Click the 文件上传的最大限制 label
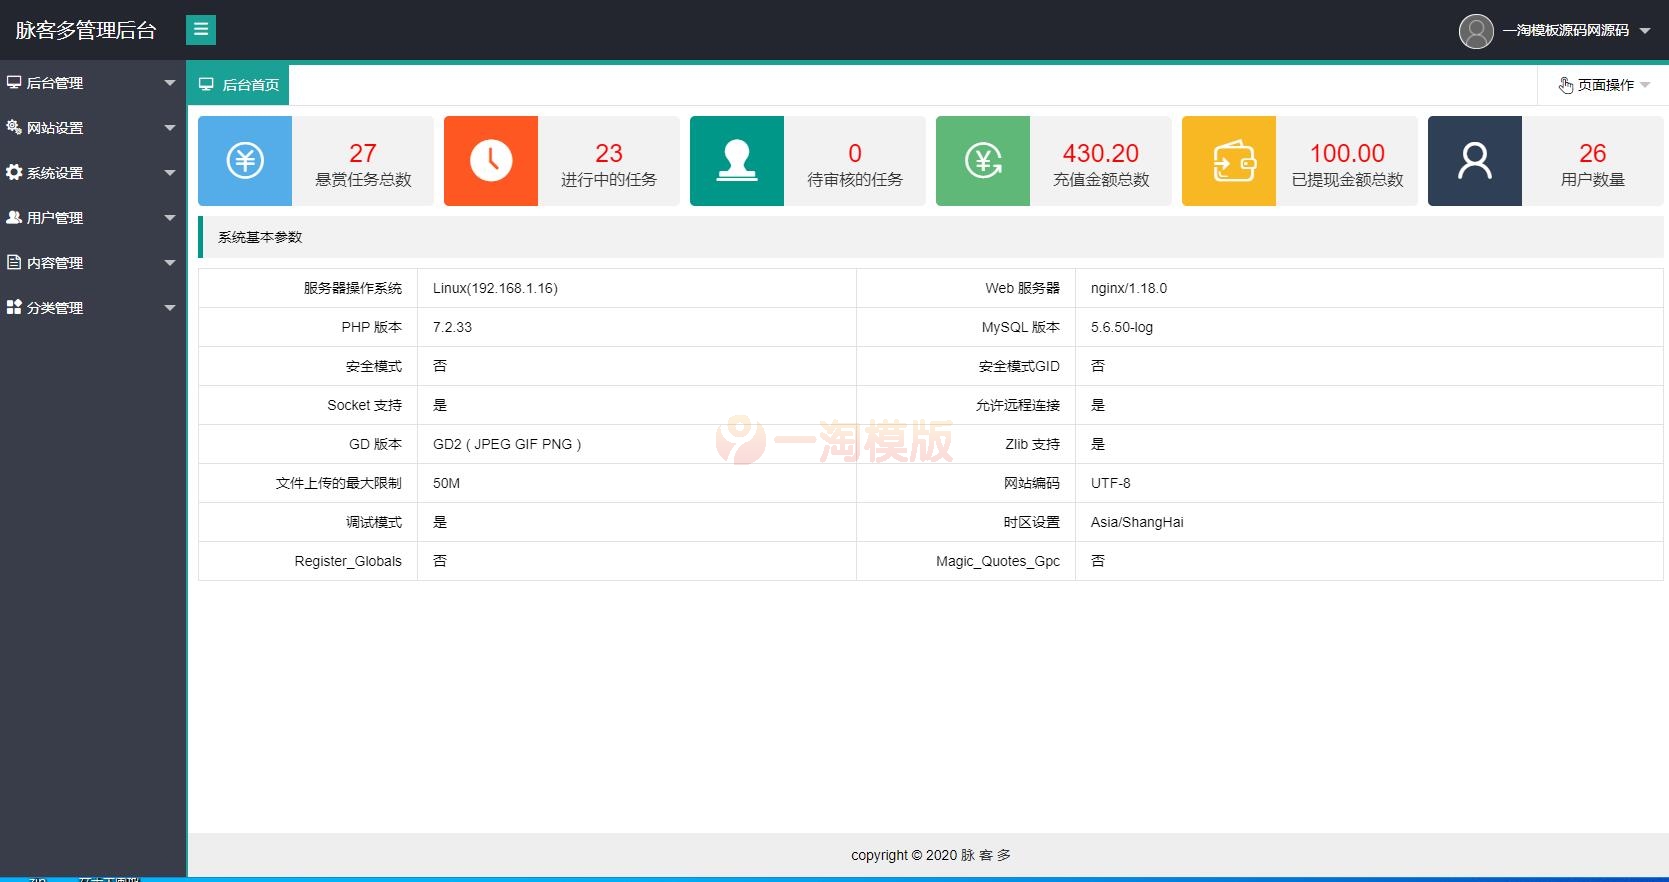This screenshot has width=1669, height=882. click(x=339, y=483)
